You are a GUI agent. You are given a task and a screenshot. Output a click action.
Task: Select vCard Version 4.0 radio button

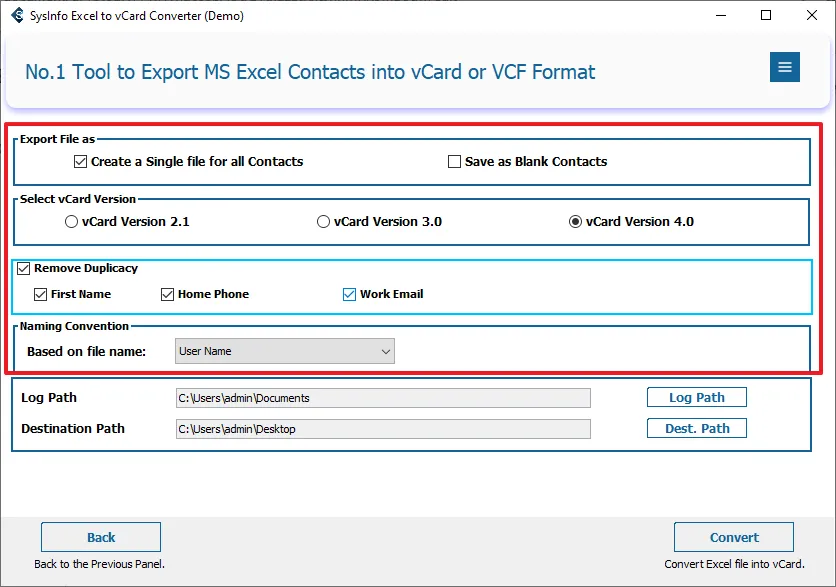[576, 222]
